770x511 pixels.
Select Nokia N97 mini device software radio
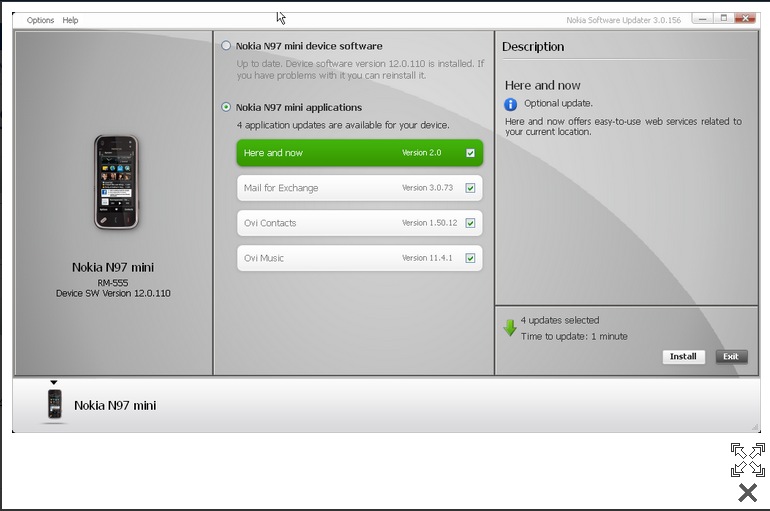(226, 46)
